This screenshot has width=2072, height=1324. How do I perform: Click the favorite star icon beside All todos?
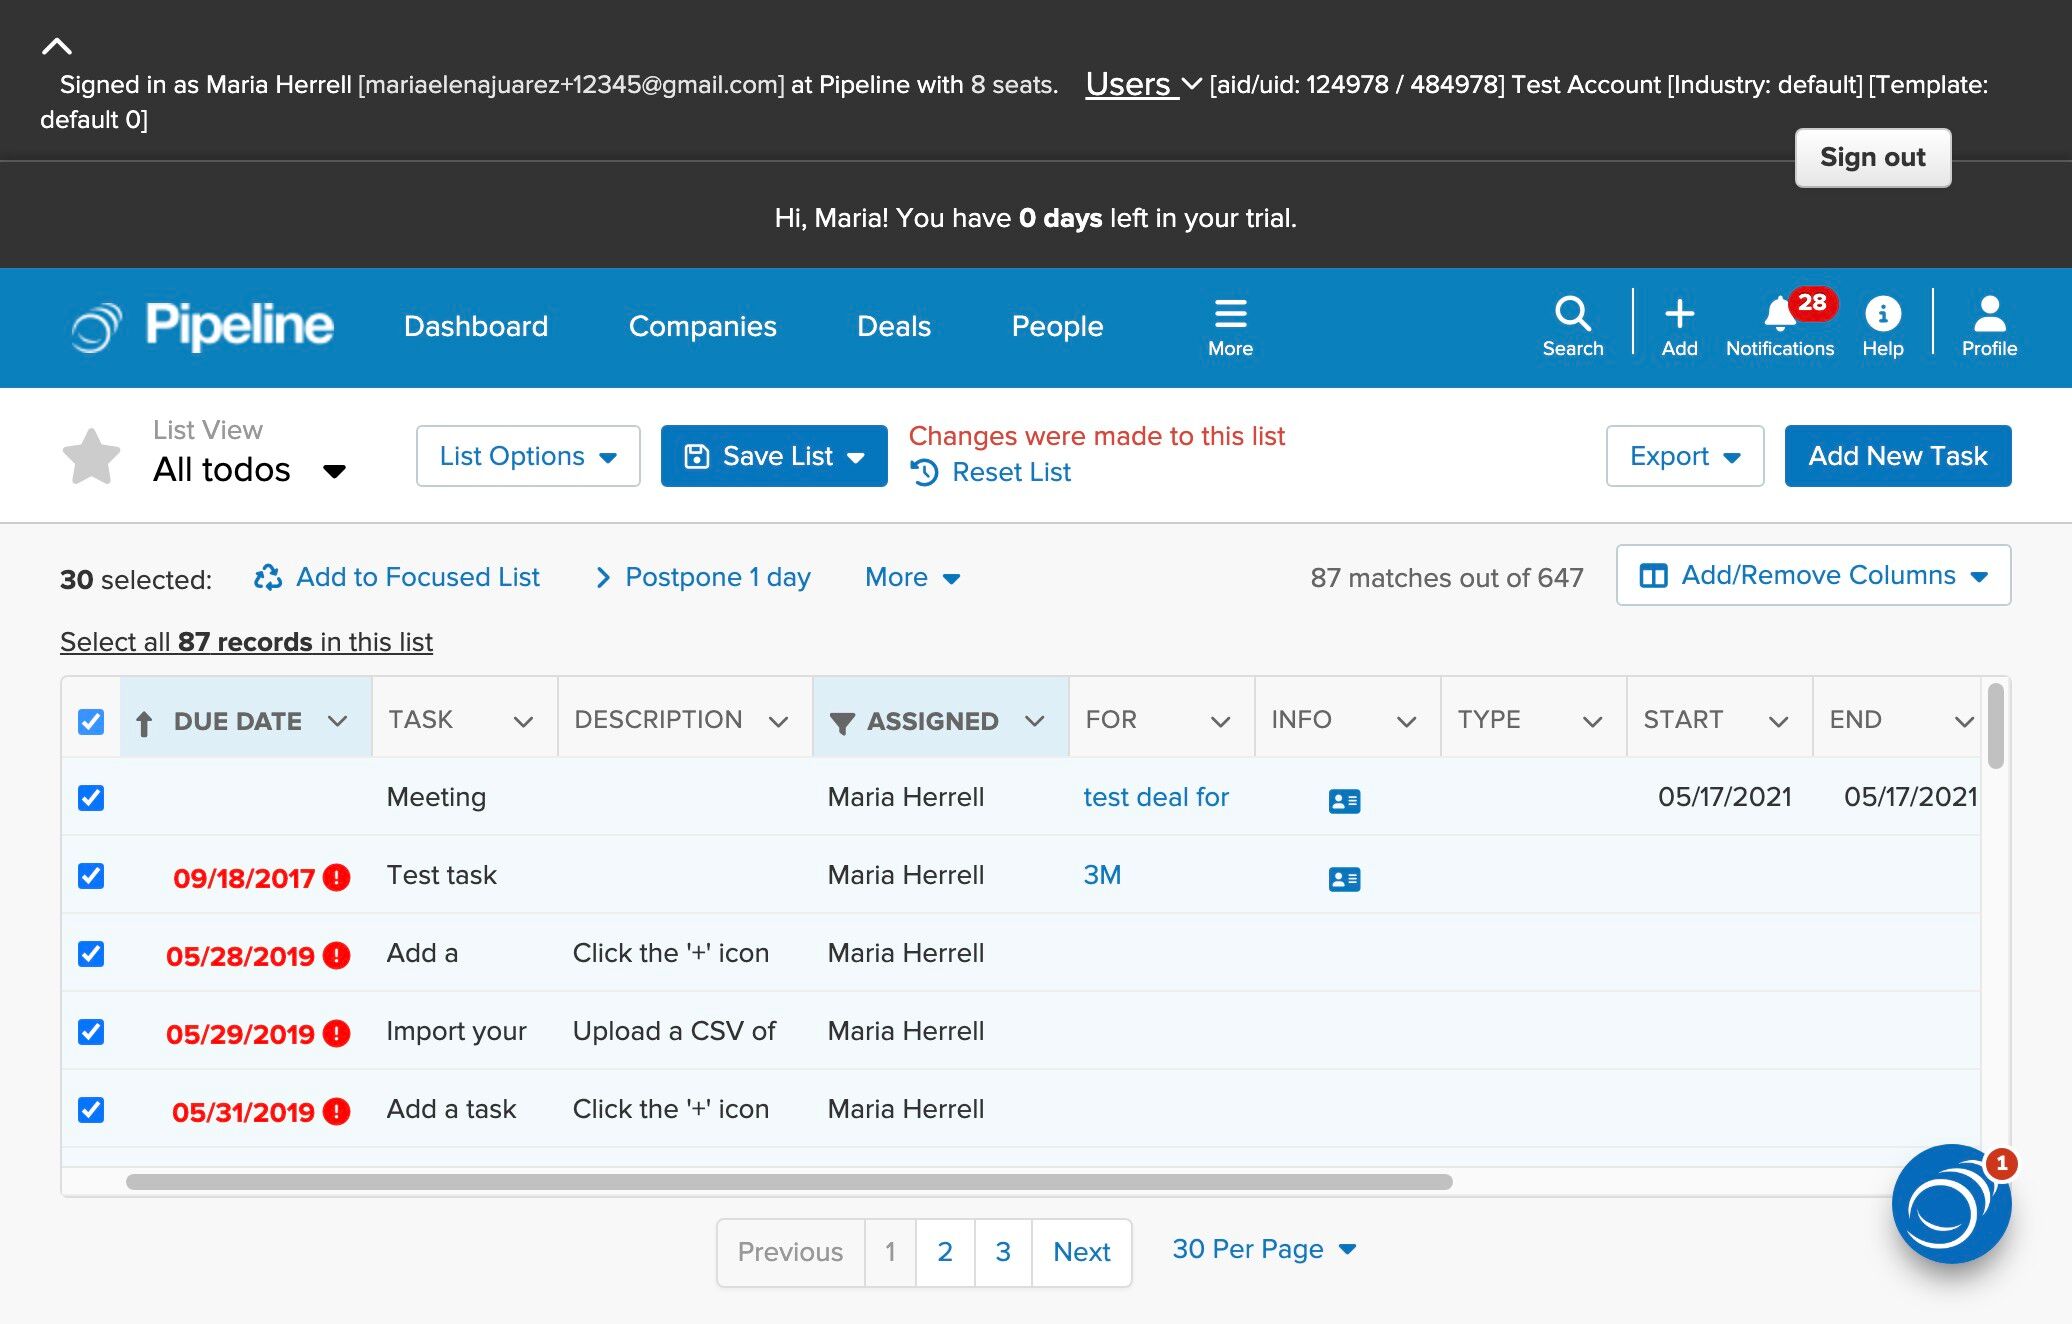click(91, 457)
